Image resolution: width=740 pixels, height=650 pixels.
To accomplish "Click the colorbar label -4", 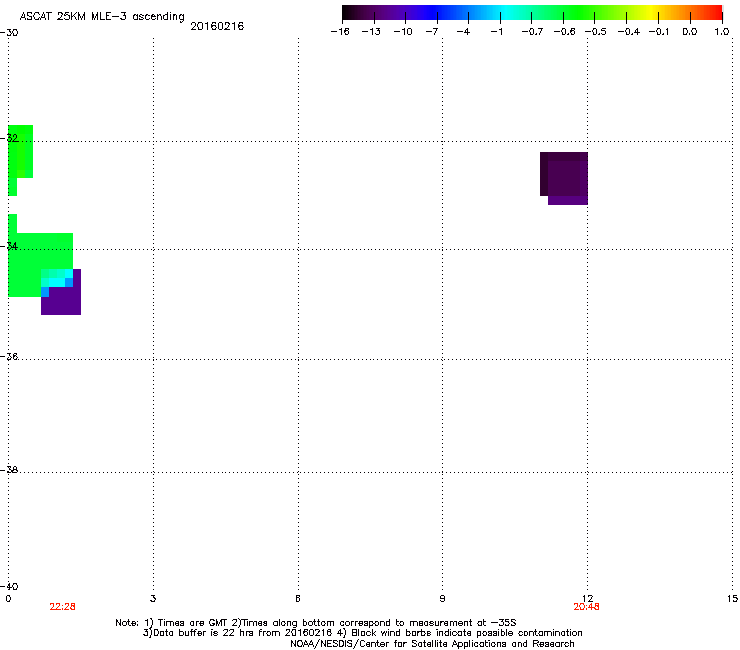I will pyautogui.click(x=463, y=32).
